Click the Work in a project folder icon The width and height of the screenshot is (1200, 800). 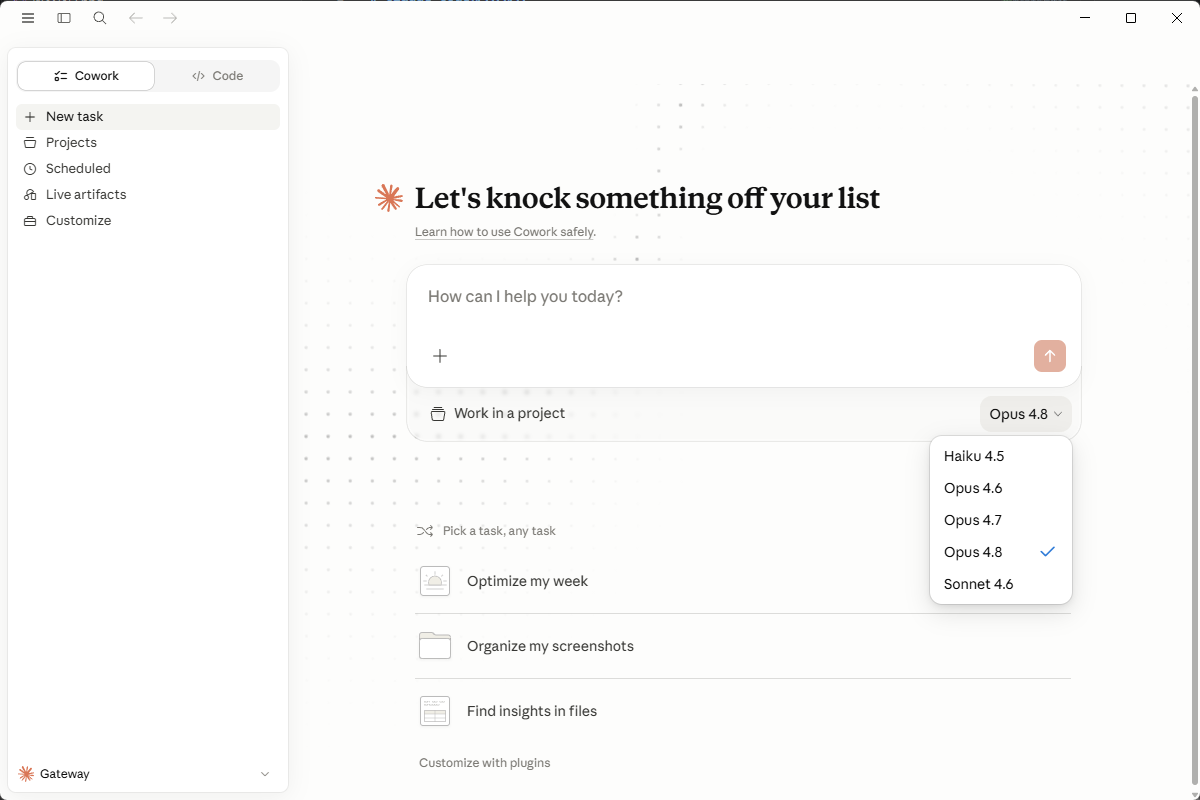pyautogui.click(x=438, y=414)
